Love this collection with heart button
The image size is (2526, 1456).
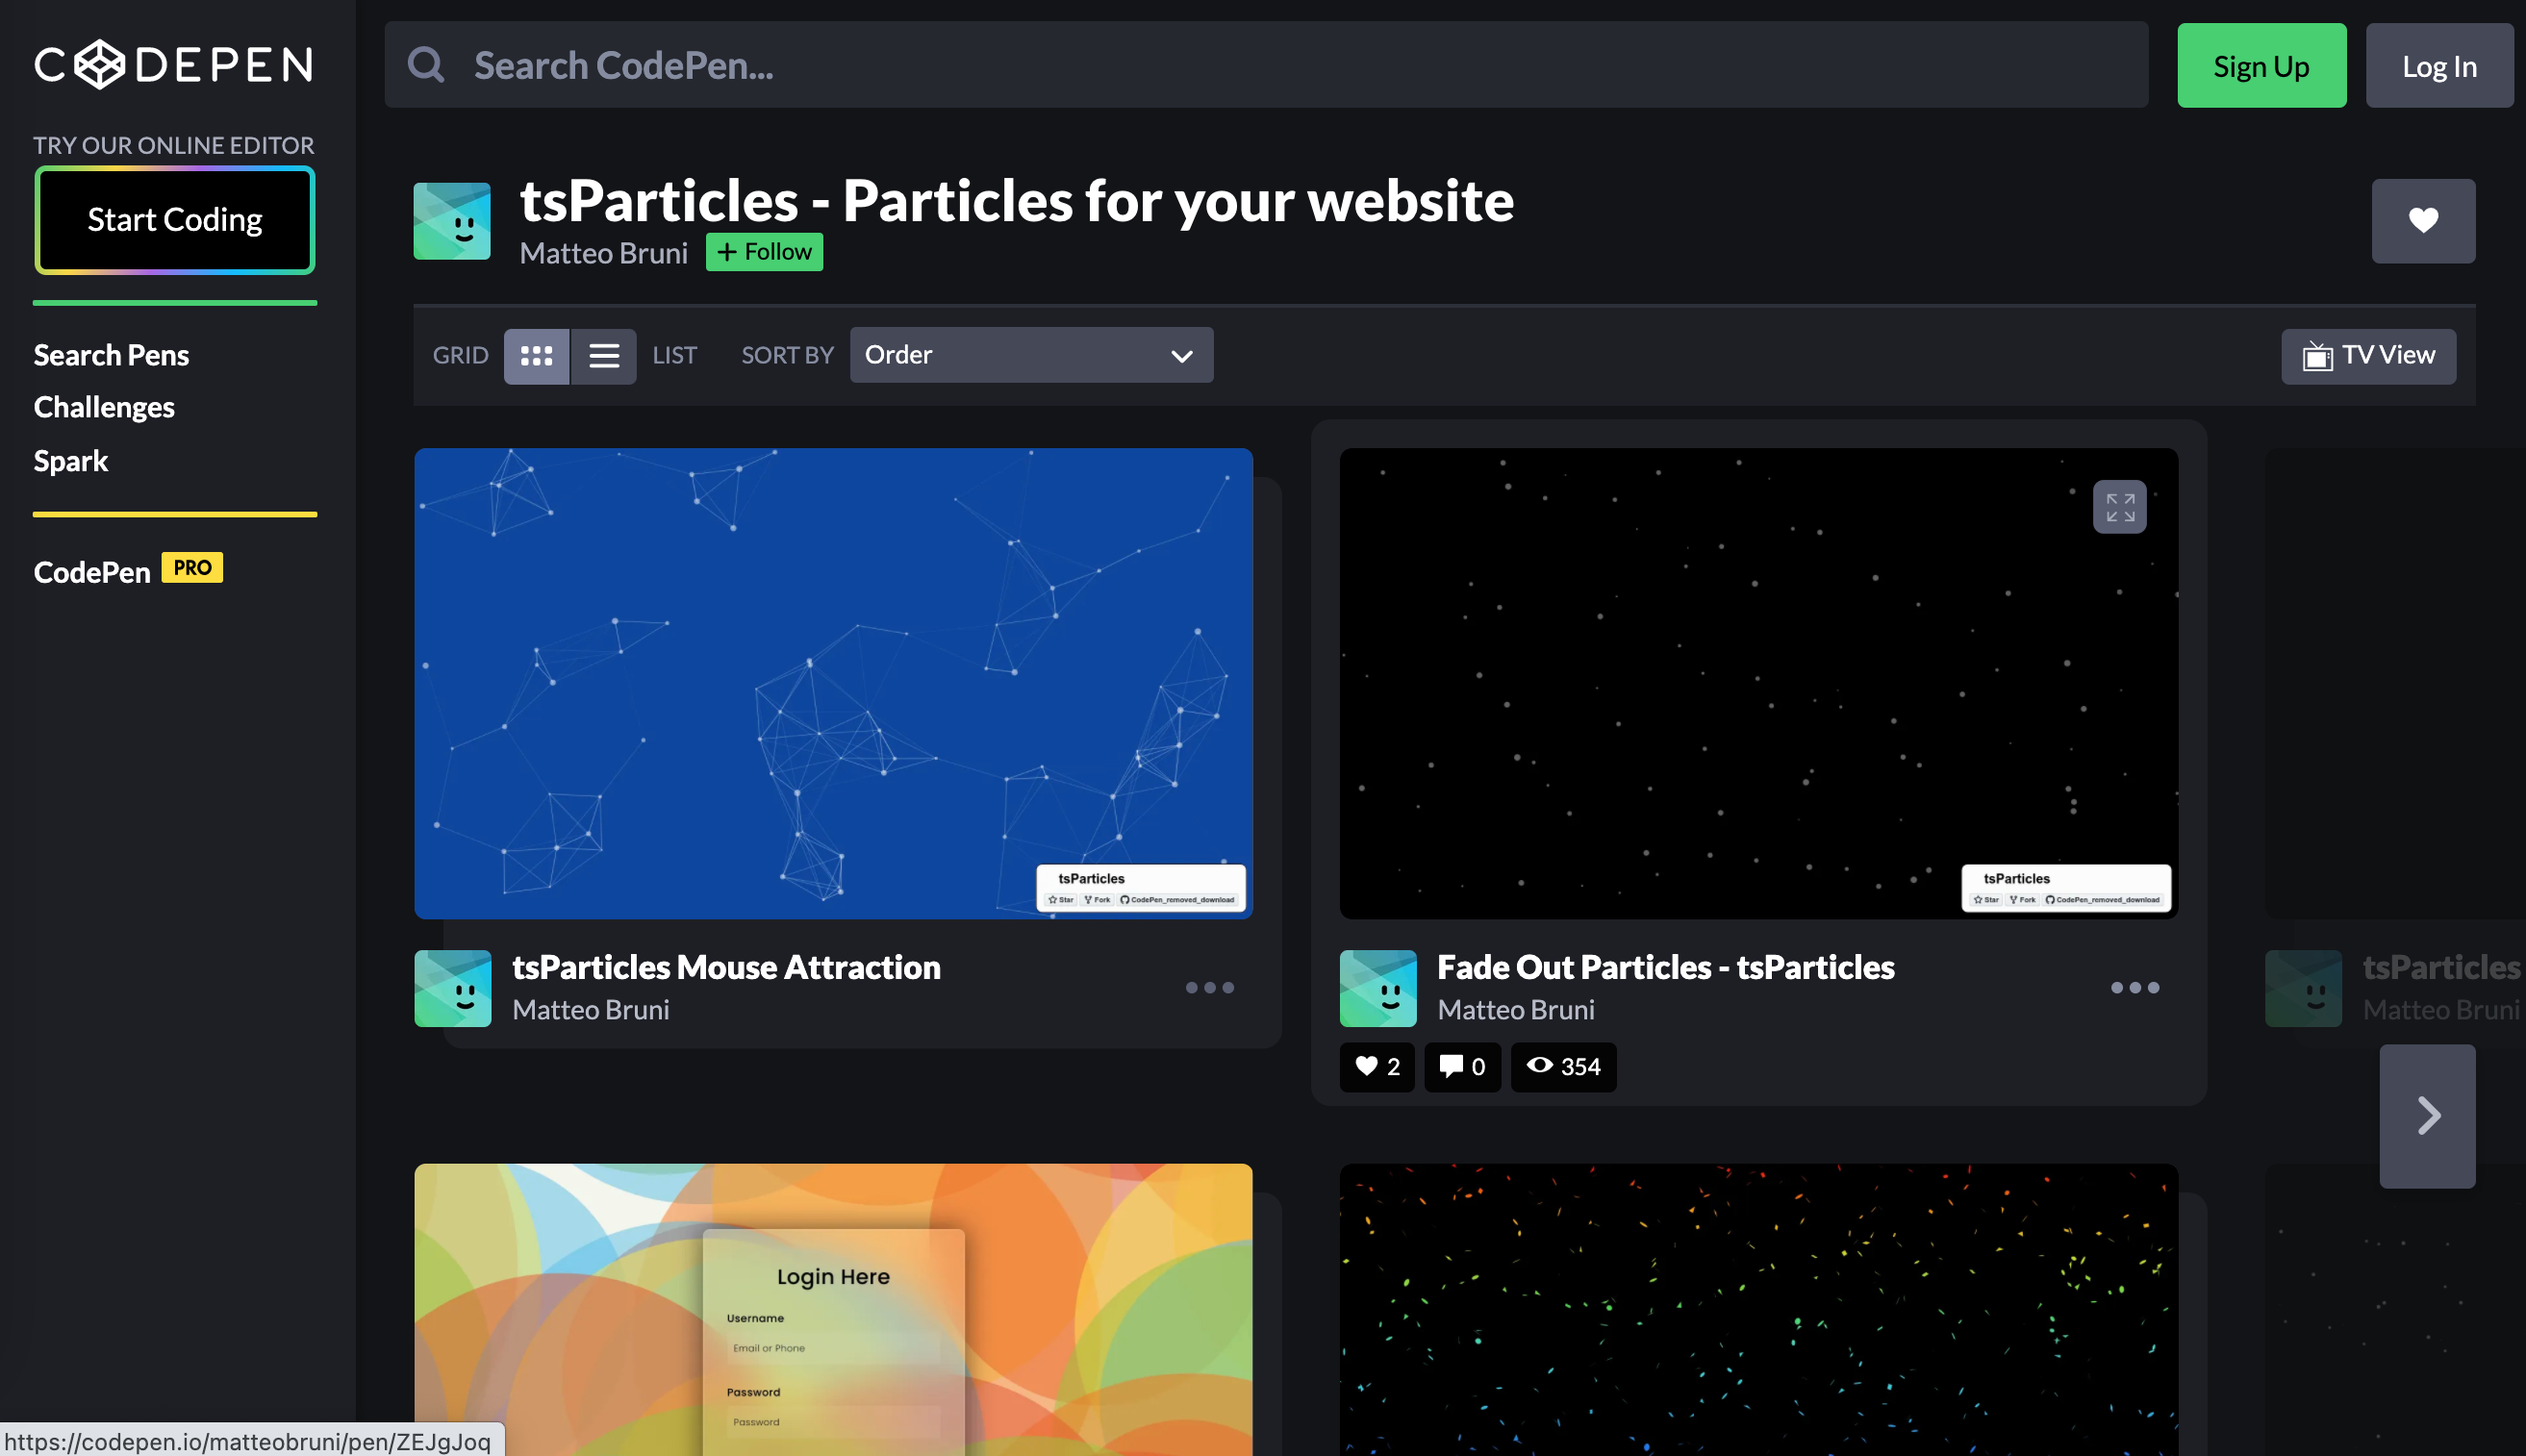click(2422, 221)
